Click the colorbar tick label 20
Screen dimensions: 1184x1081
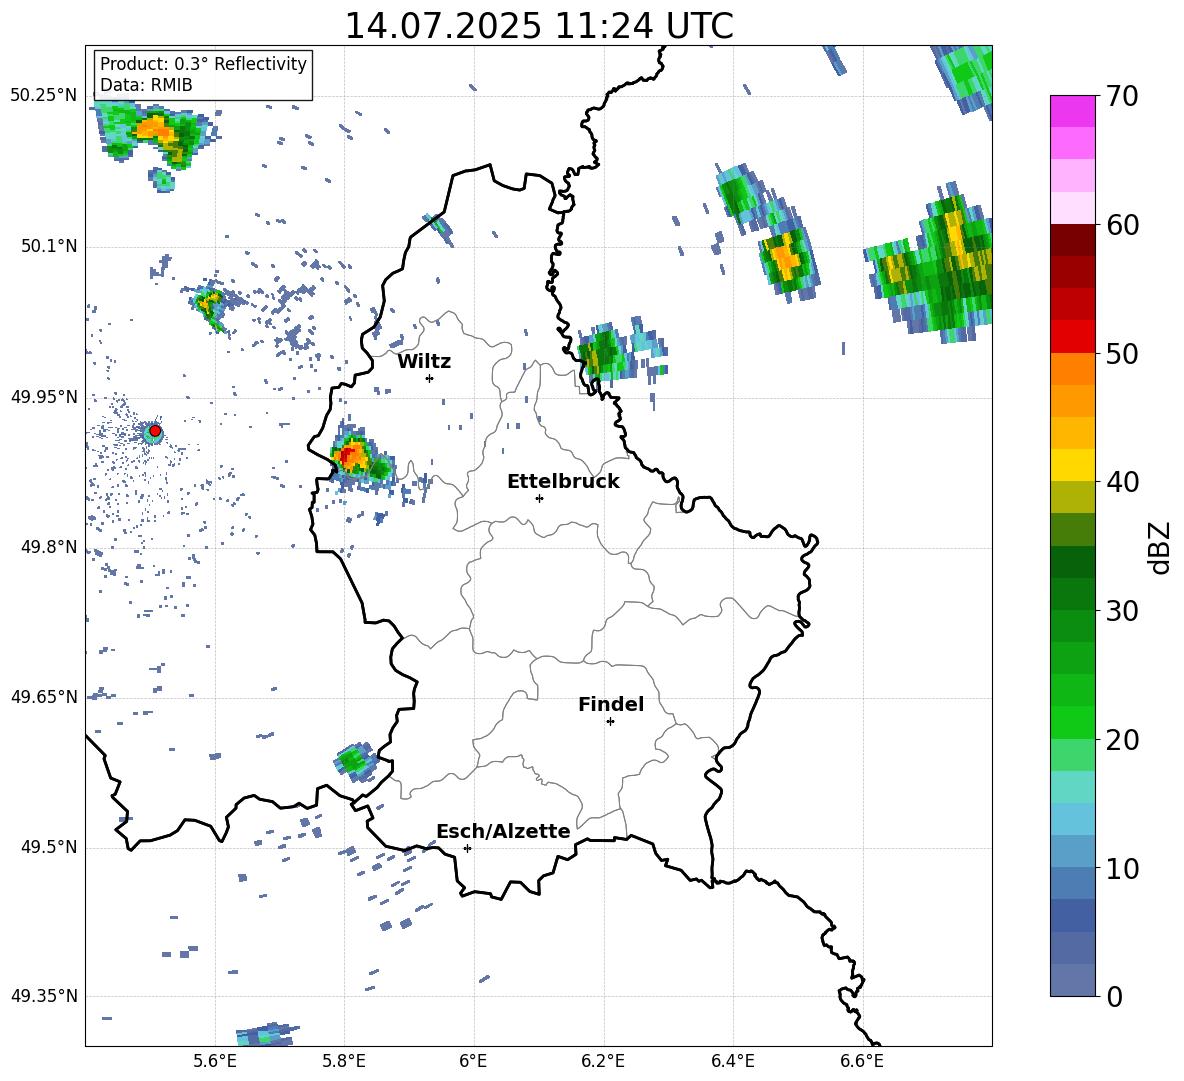tap(1121, 740)
